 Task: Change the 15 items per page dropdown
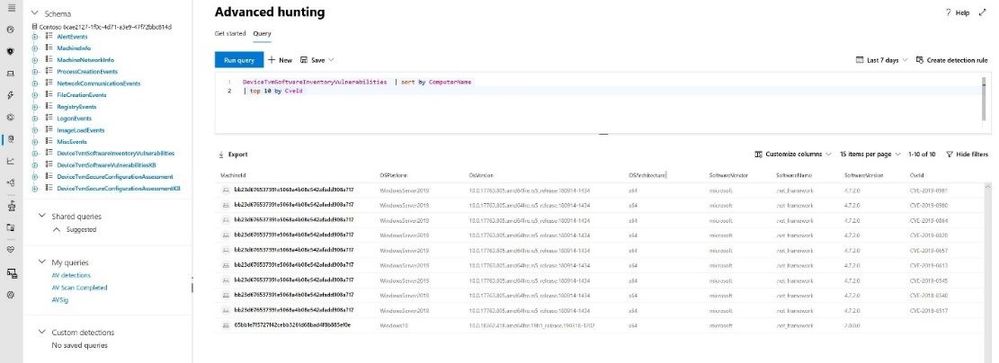pos(870,154)
